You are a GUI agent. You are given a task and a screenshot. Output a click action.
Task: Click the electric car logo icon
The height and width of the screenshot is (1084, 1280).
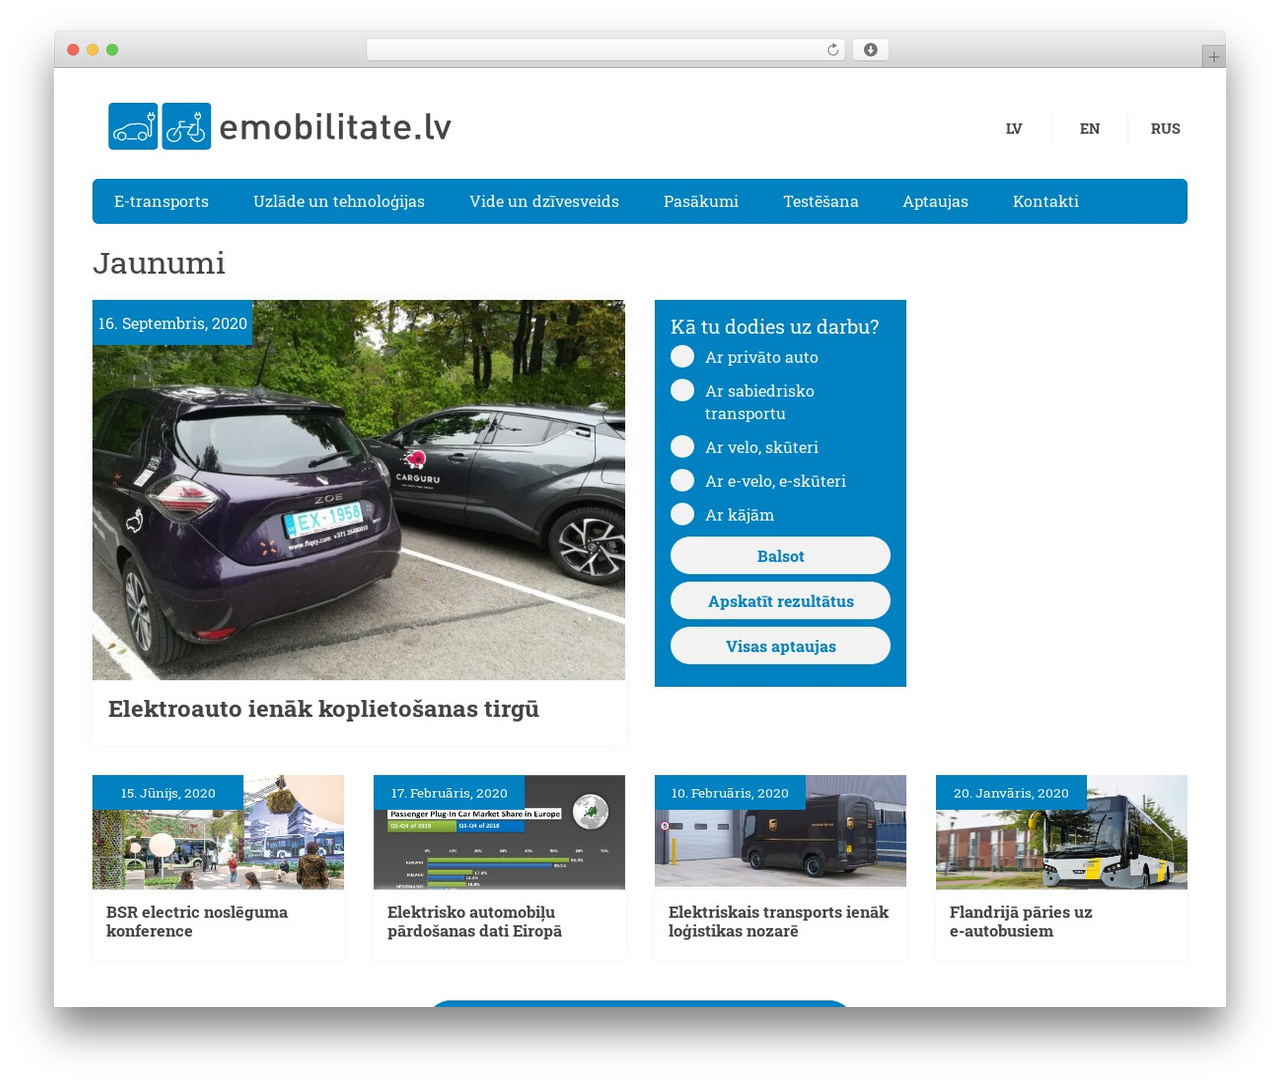click(x=133, y=126)
